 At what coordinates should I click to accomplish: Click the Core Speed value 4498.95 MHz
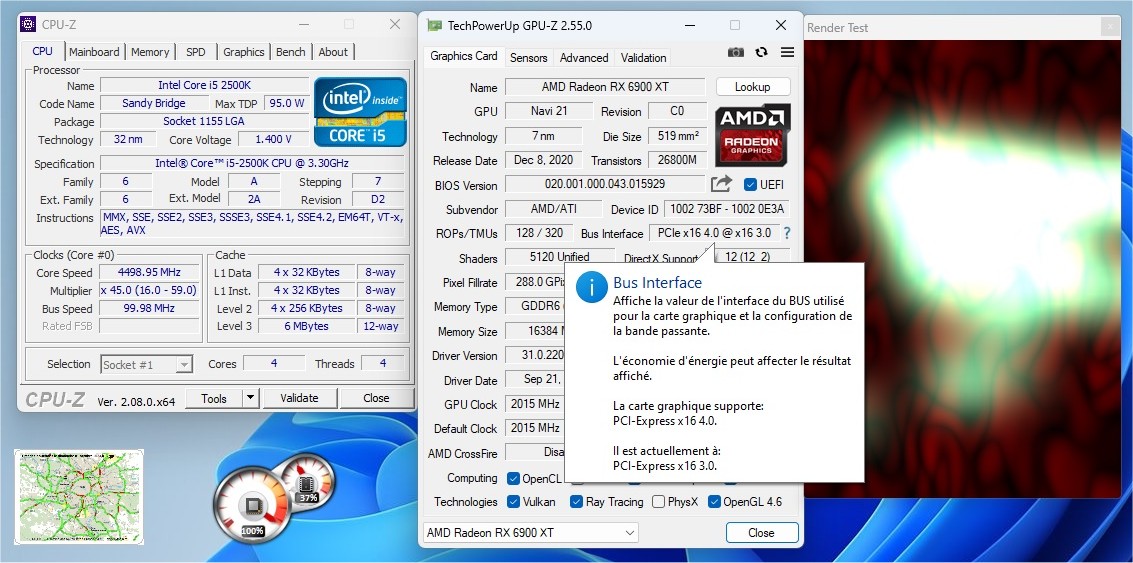pos(150,272)
